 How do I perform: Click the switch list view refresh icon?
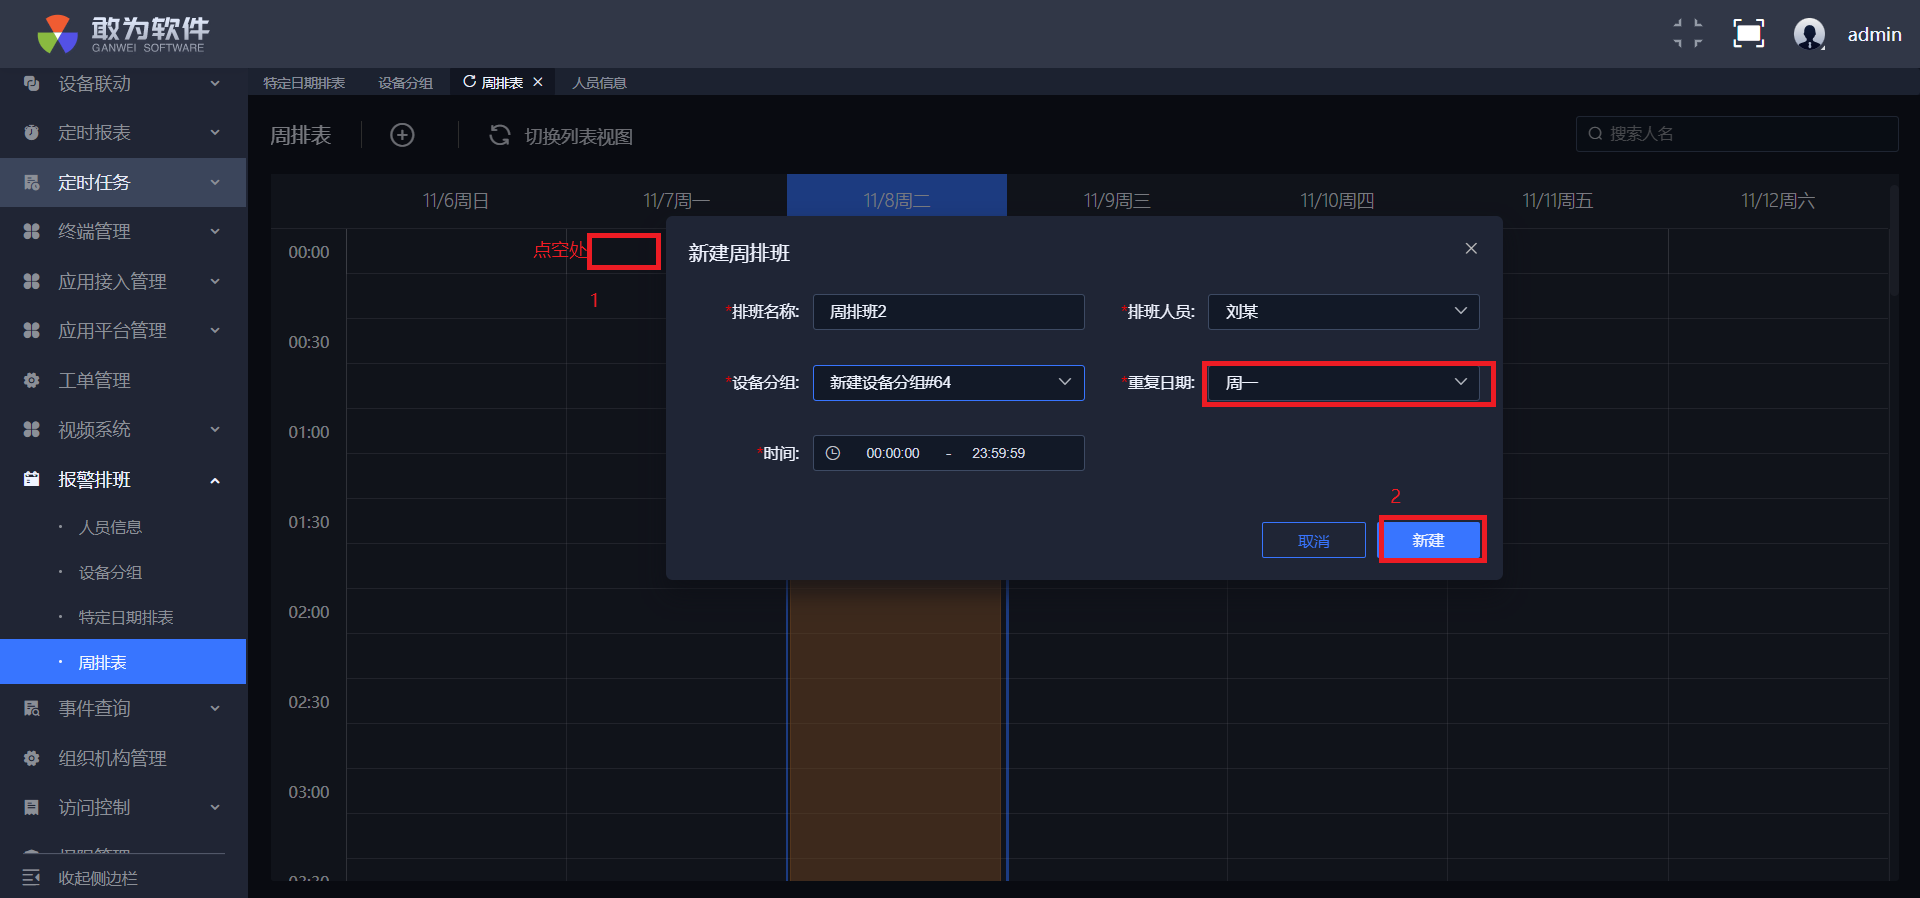(499, 135)
